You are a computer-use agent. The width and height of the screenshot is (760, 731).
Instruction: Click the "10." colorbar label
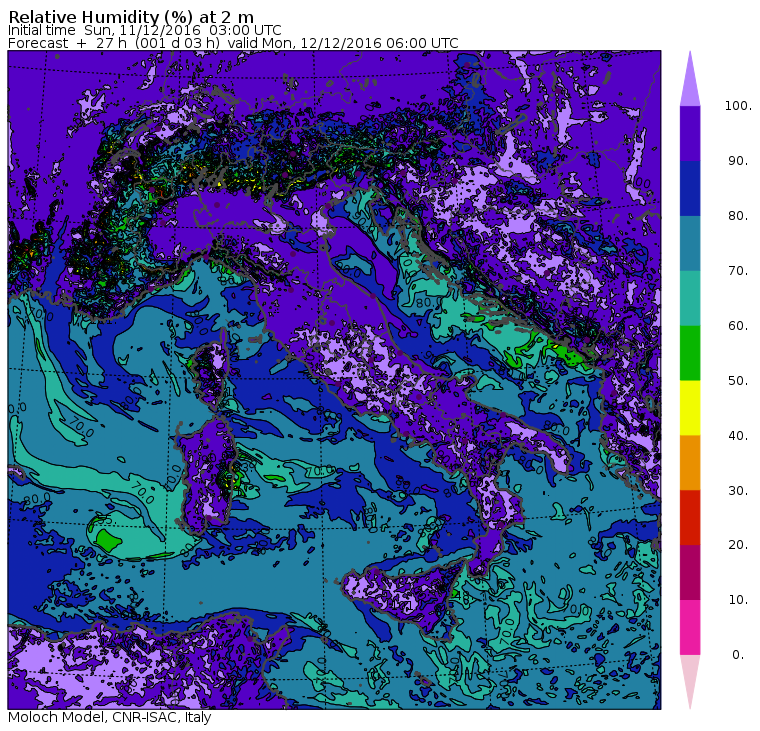pos(738,600)
